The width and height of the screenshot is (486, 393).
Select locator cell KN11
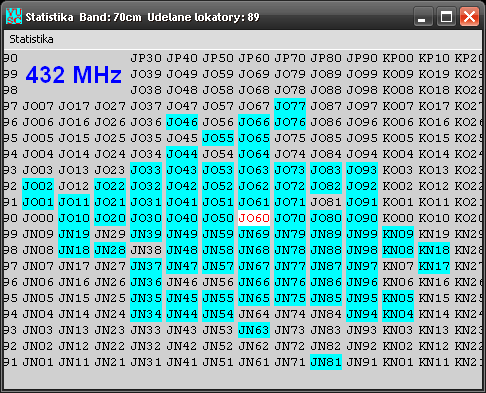434,362
